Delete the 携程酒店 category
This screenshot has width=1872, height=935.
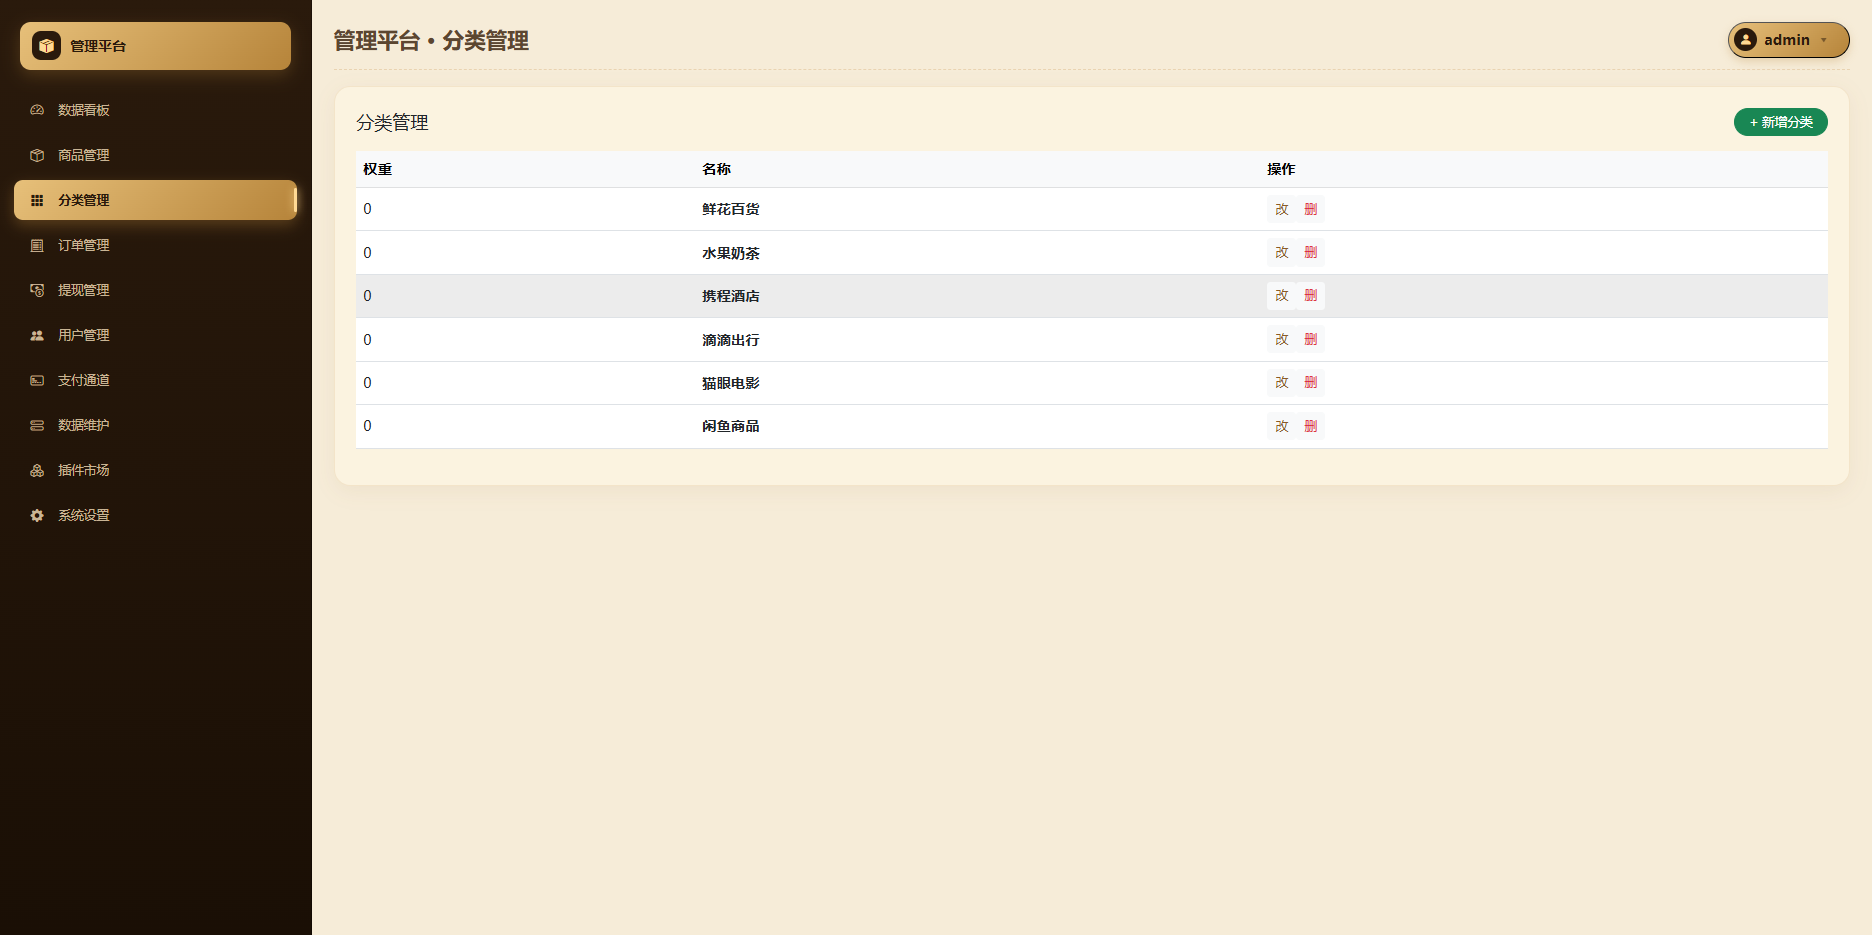[1311, 296]
